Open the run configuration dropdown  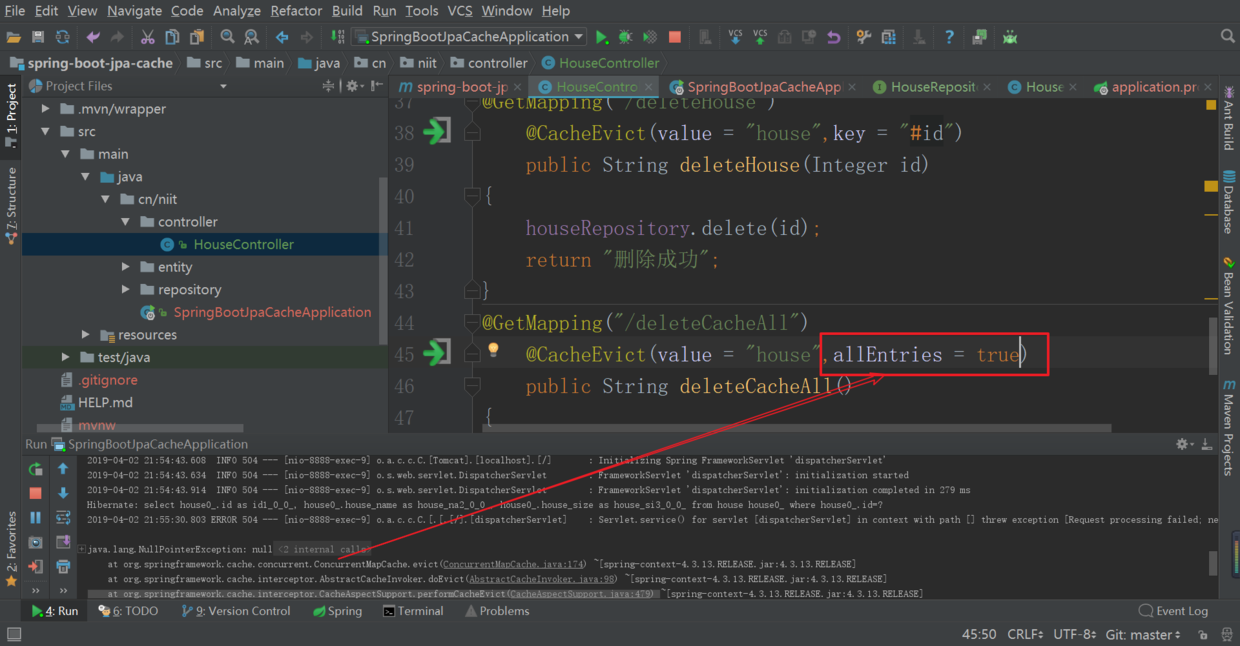tap(469, 37)
